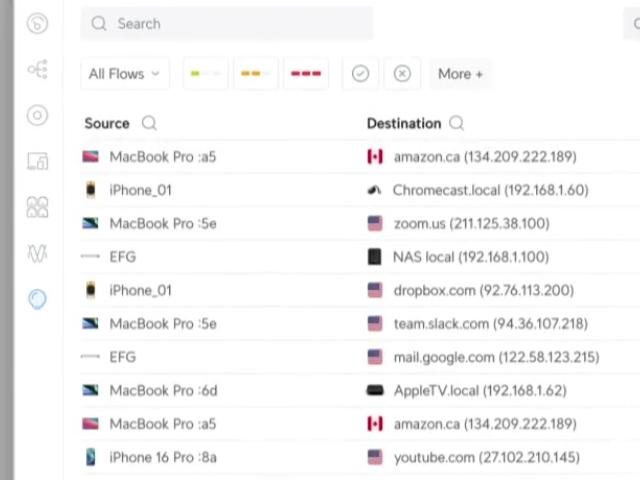Image resolution: width=640 pixels, height=480 pixels.
Task: Open the topology sidebar icon
Action: click(38, 69)
